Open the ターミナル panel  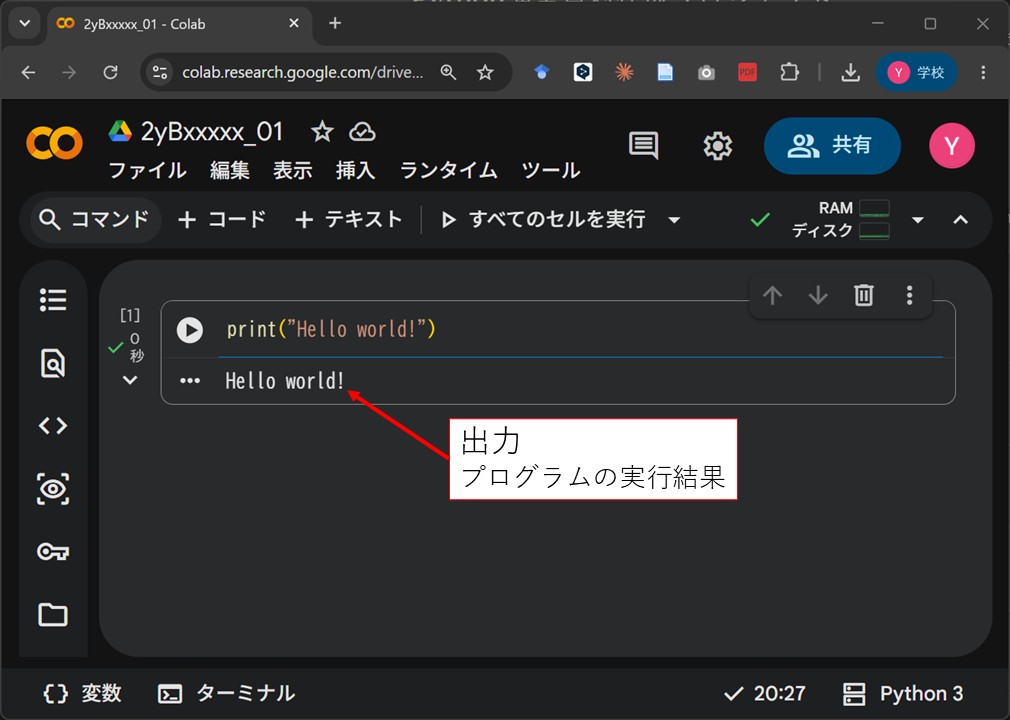tap(227, 694)
